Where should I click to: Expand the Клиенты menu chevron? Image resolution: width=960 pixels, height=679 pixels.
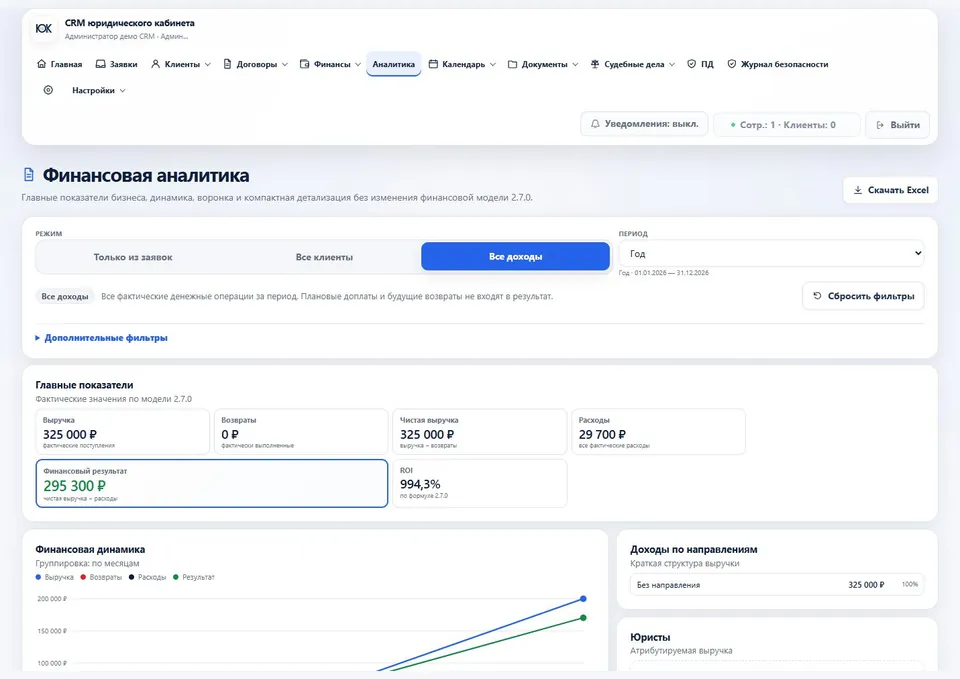(208, 64)
